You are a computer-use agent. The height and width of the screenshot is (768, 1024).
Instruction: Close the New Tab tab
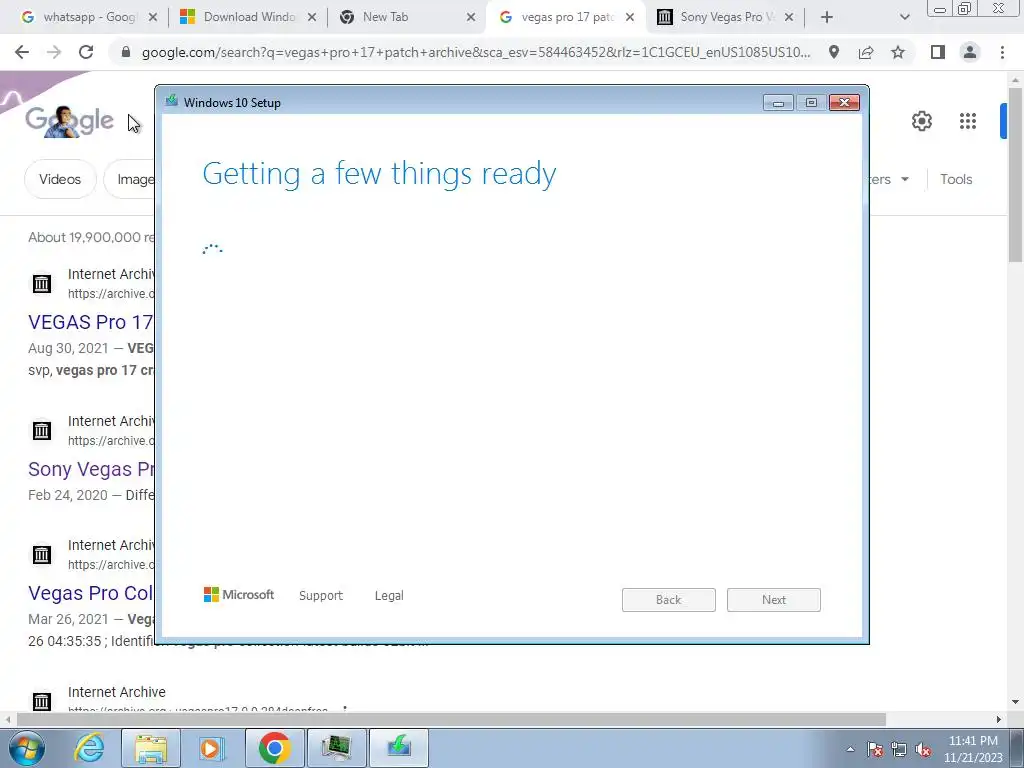tap(471, 17)
